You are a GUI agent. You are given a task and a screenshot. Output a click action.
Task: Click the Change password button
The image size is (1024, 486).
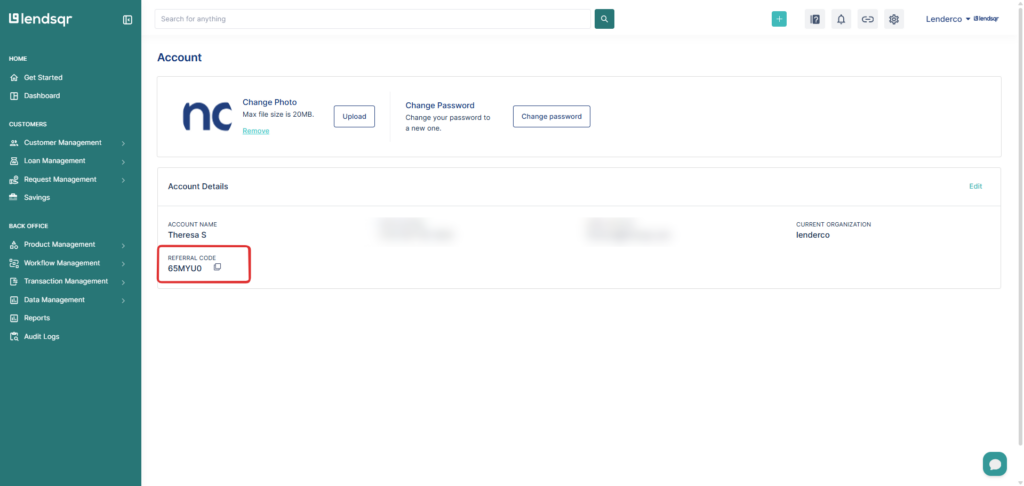pos(551,117)
